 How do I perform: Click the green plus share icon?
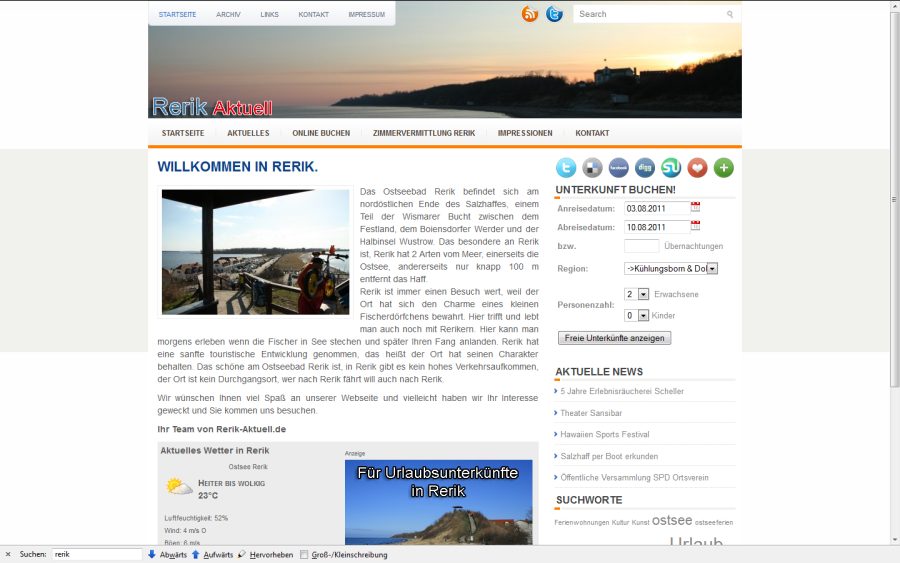tap(723, 168)
